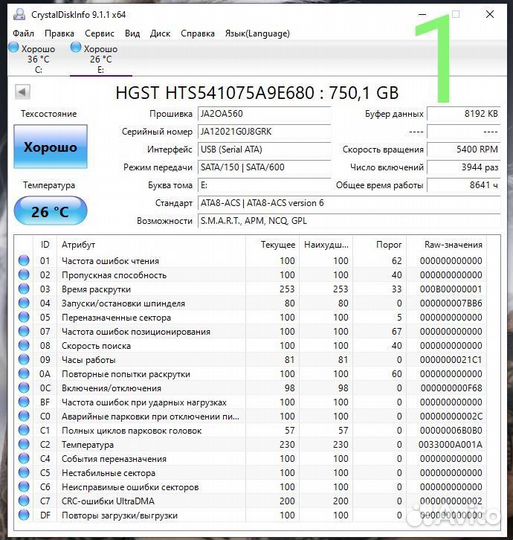This screenshot has width=513, height=540.
Task: Select row Полных циклов парковок головок
Action: [x=251, y=430]
